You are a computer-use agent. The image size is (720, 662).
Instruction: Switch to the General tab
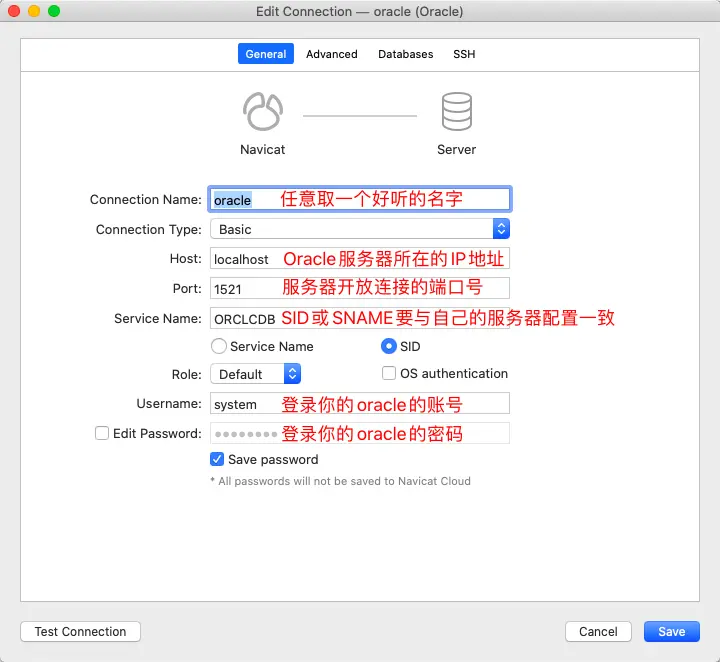[265, 54]
